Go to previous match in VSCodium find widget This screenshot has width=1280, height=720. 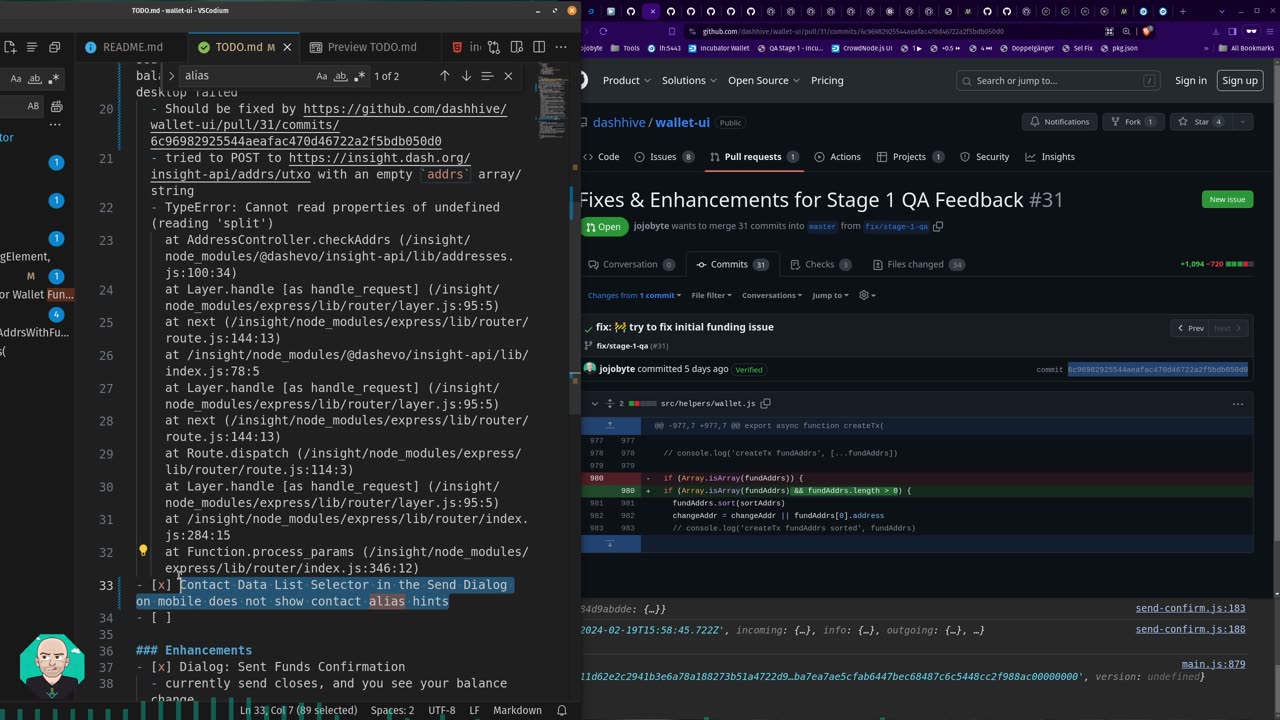[445, 76]
